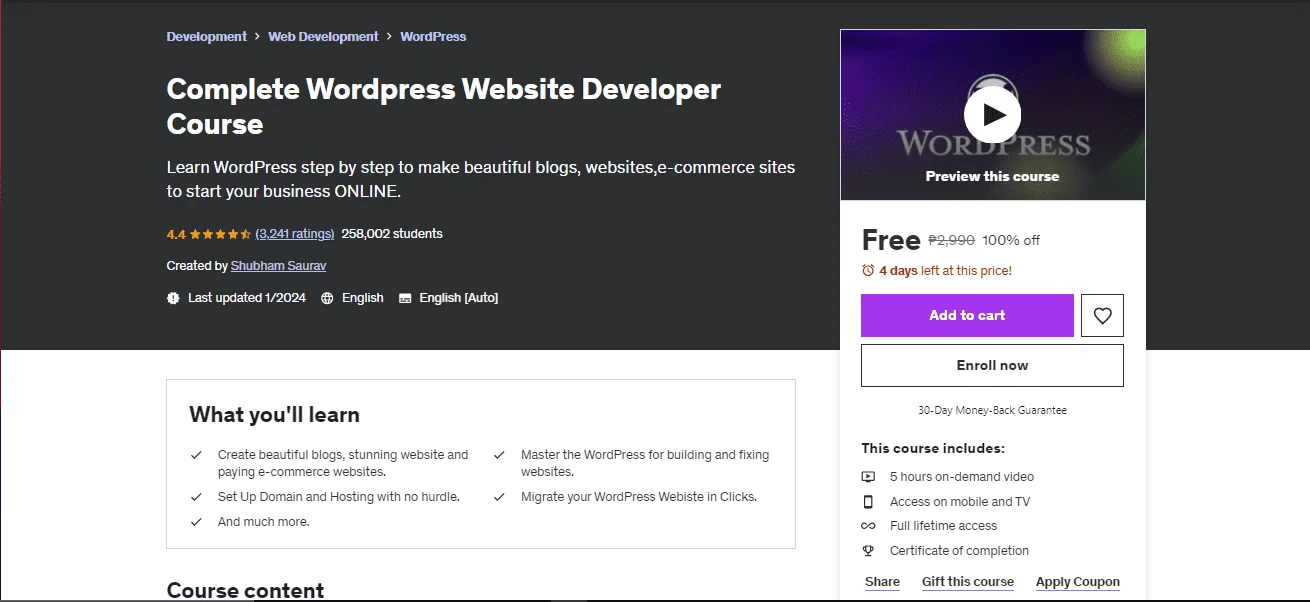Click the mobile access icon
This screenshot has height=602, width=1310.
click(868, 502)
